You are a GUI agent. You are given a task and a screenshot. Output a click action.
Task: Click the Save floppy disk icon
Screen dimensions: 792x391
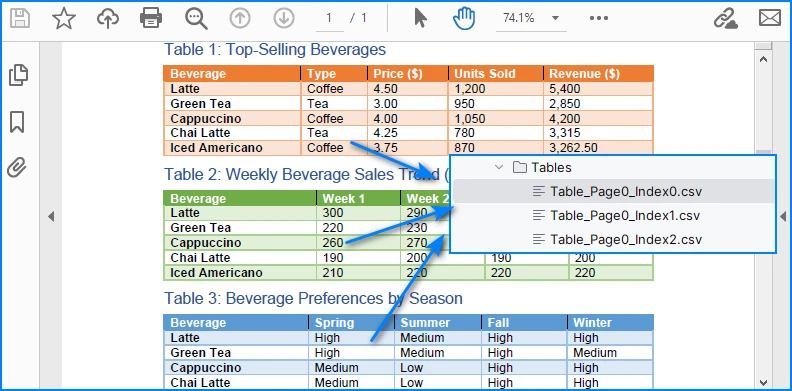[20, 19]
